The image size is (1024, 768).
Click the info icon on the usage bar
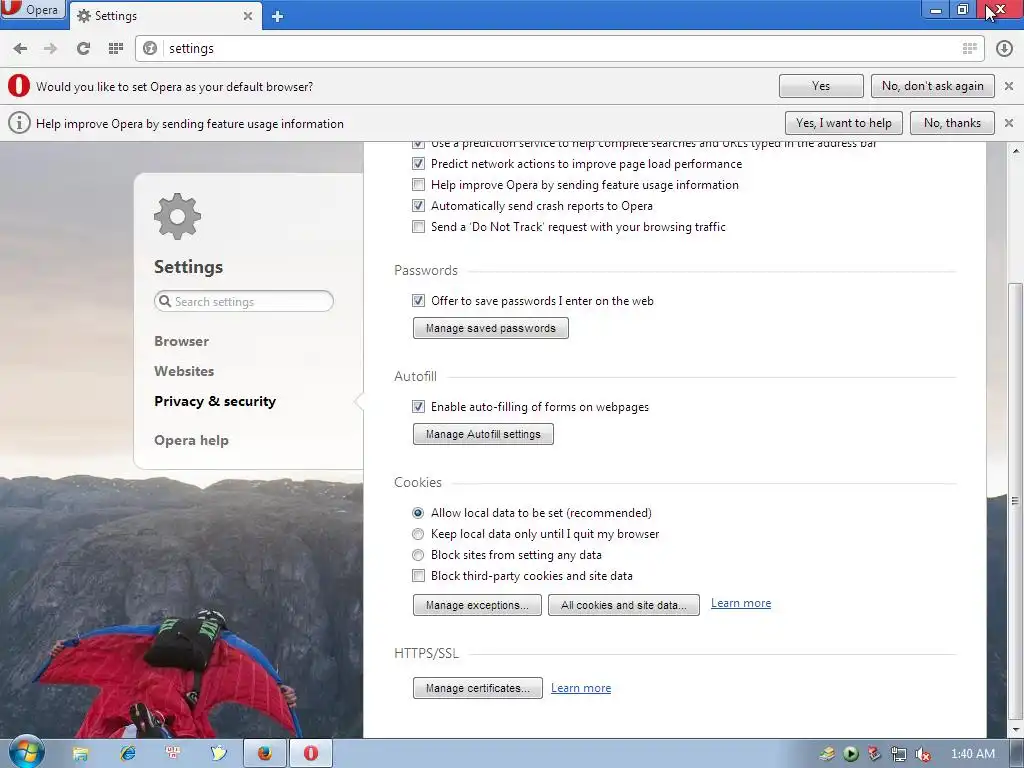19,123
